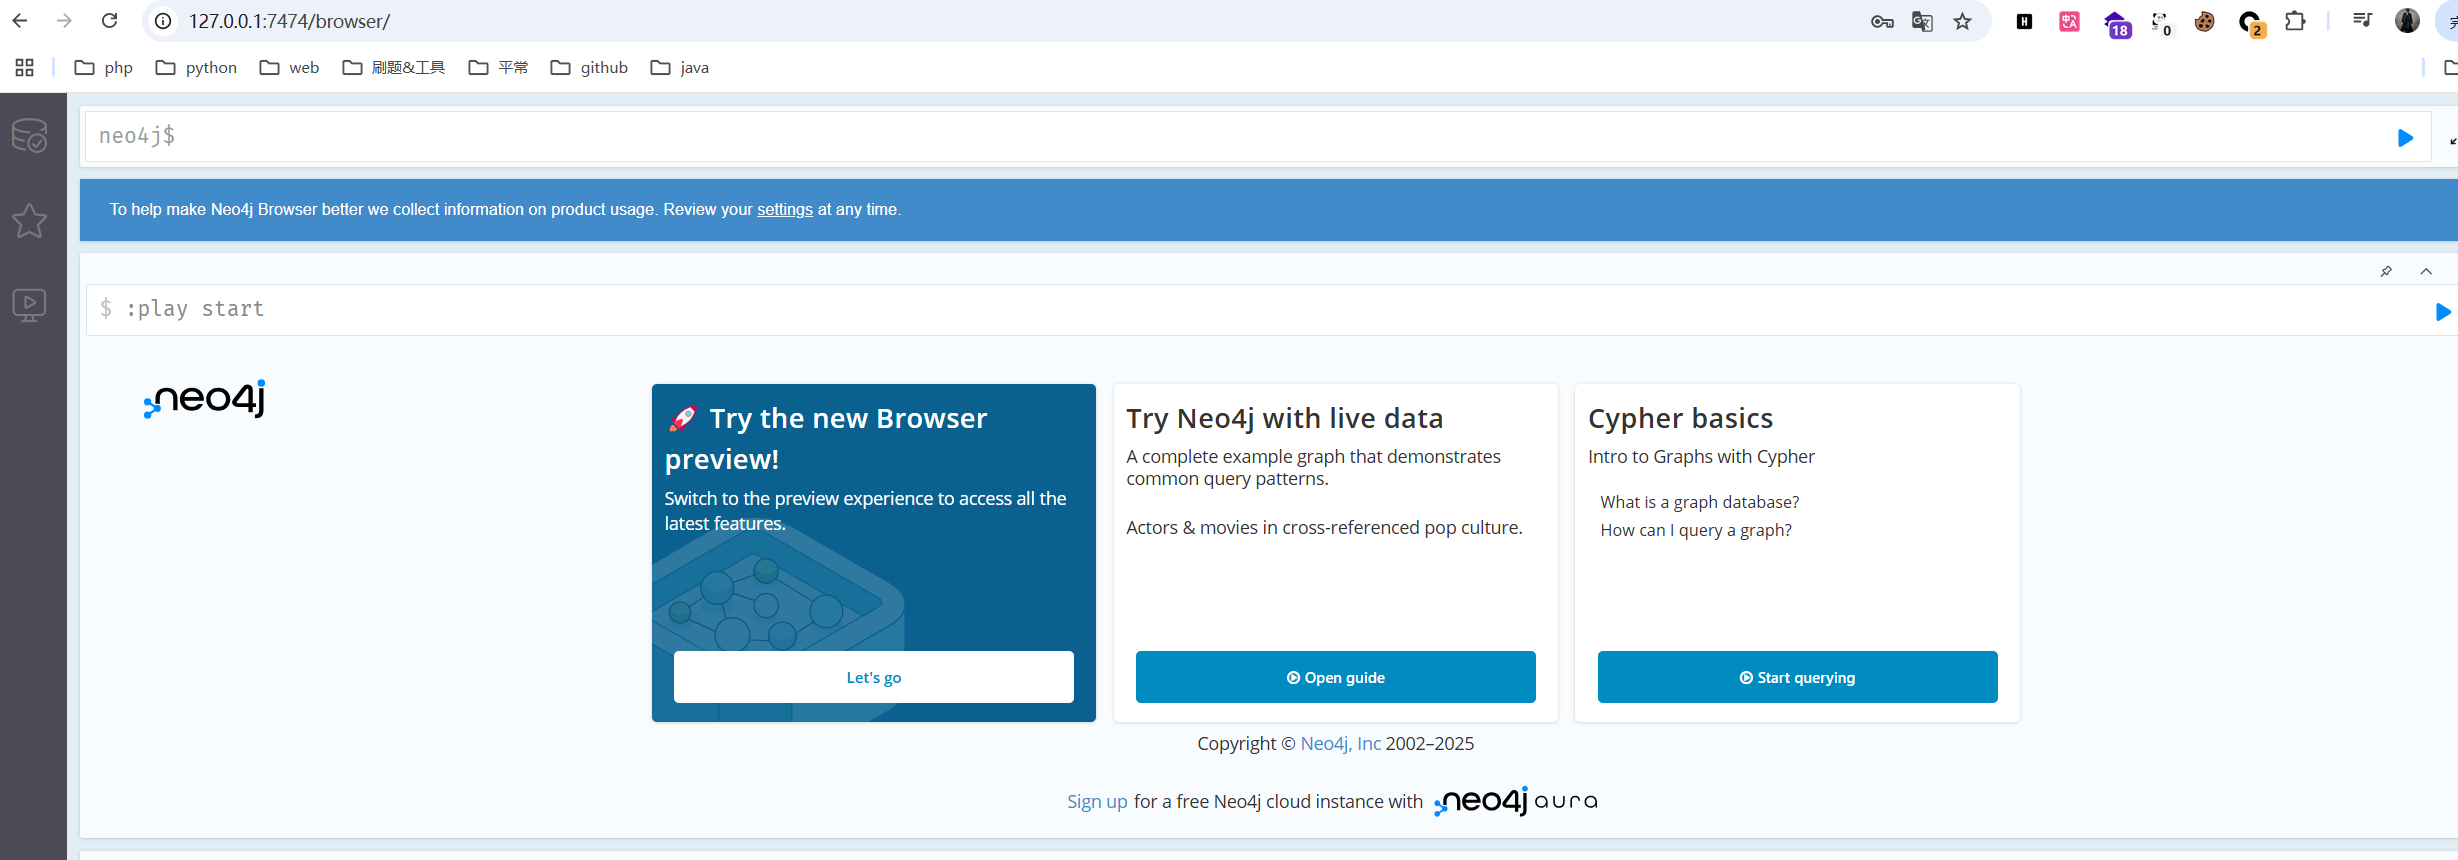Open the apps grid in bookmarks bar
Viewport: 2458px width, 860px height.
point(25,67)
